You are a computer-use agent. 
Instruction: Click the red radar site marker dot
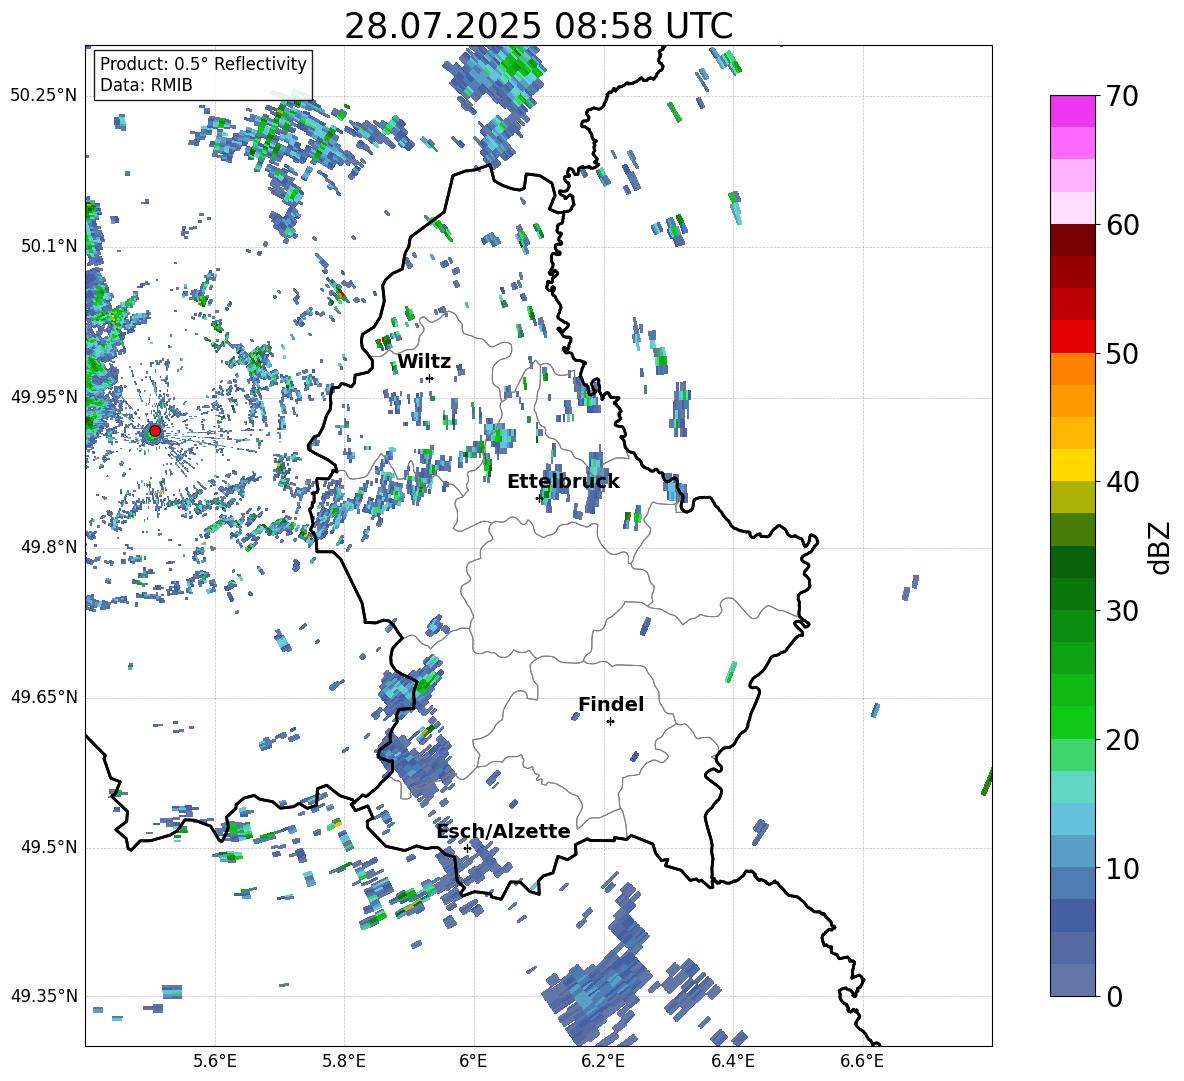coord(155,431)
